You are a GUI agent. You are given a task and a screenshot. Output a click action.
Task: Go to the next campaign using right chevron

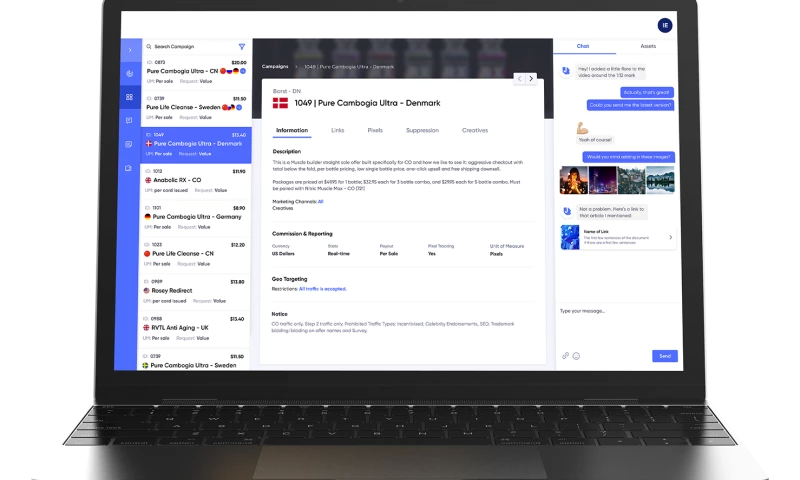click(x=532, y=78)
